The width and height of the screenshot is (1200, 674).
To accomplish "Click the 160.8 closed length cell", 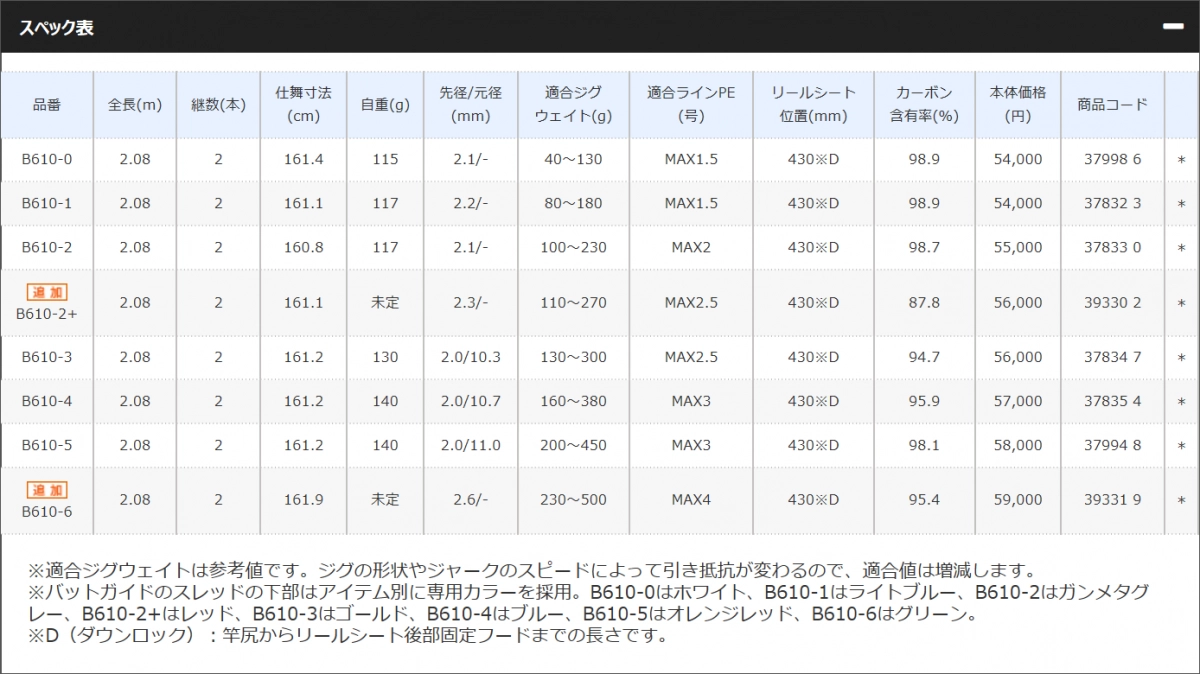I will pos(303,247).
